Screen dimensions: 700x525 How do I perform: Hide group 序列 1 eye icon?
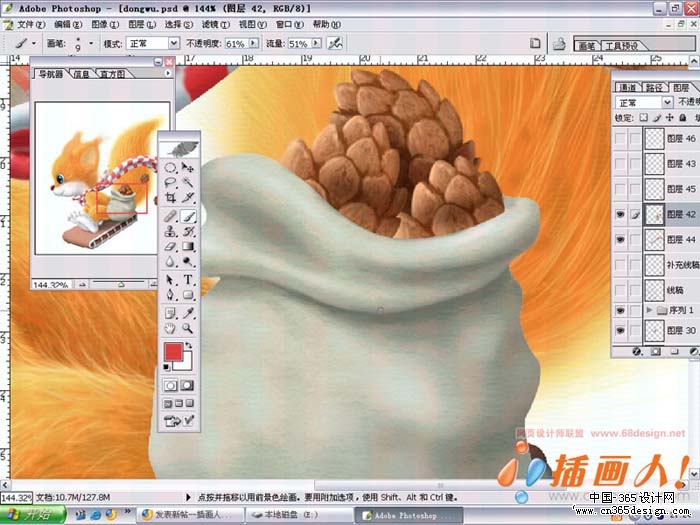(620, 310)
